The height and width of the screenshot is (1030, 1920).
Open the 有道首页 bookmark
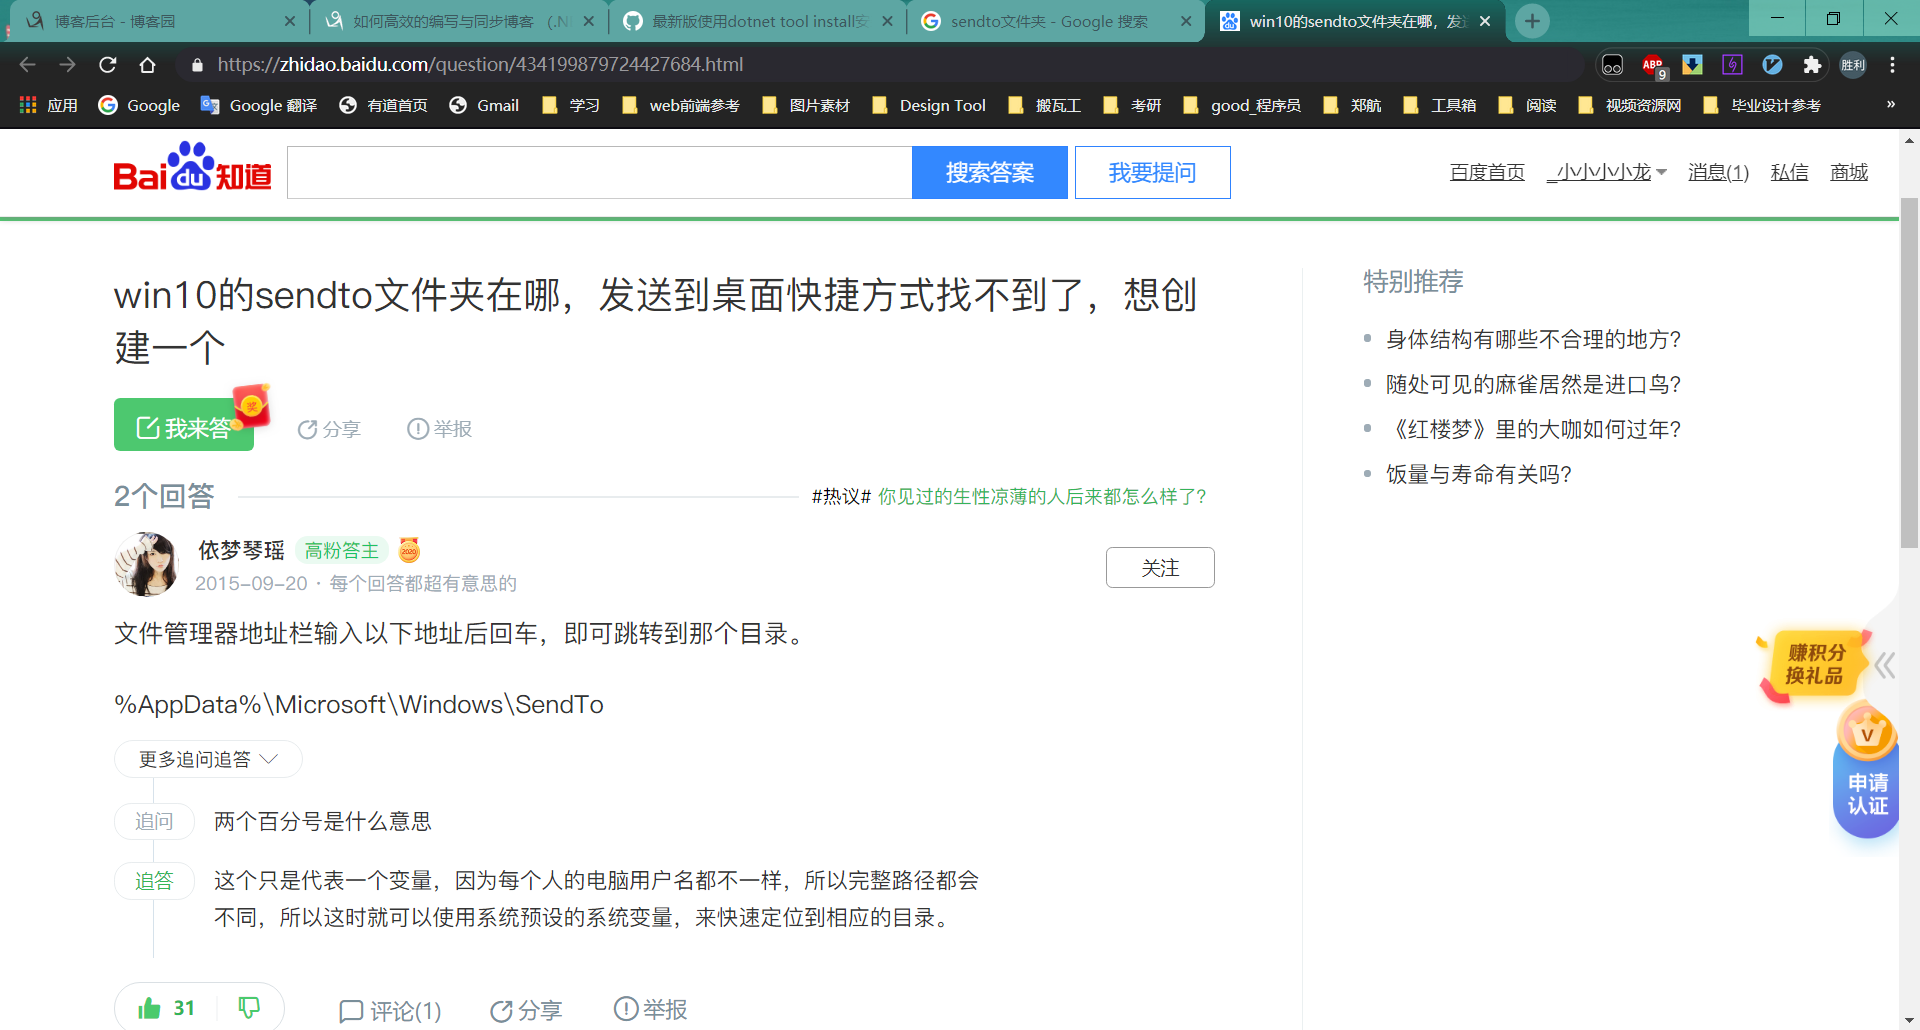pos(384,105)
